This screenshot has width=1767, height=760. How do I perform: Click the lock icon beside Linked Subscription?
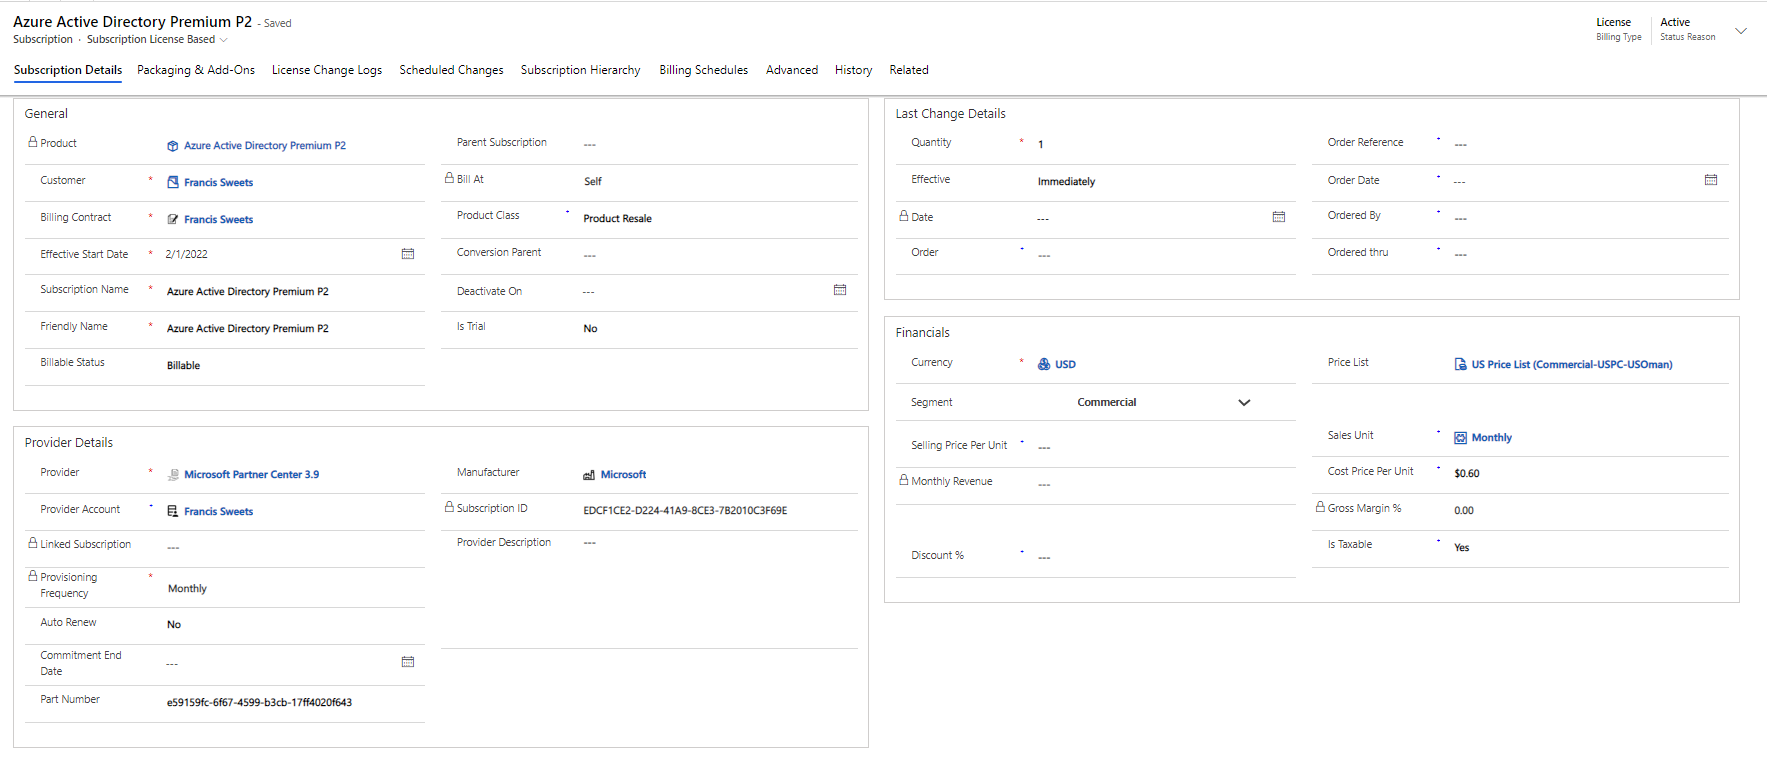[33, 543]
